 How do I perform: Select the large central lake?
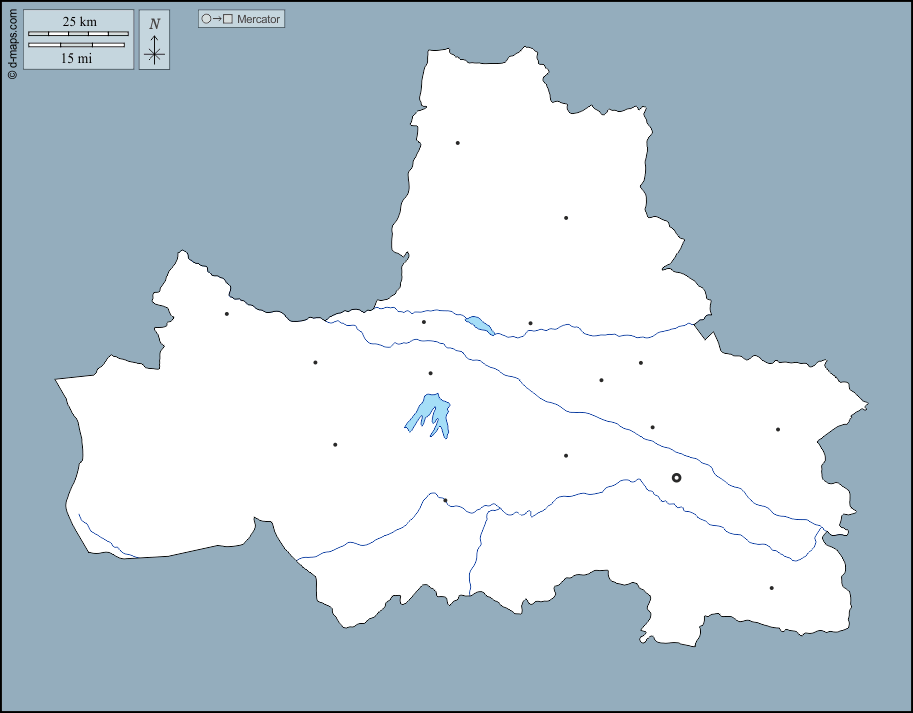tap(432, 414)
